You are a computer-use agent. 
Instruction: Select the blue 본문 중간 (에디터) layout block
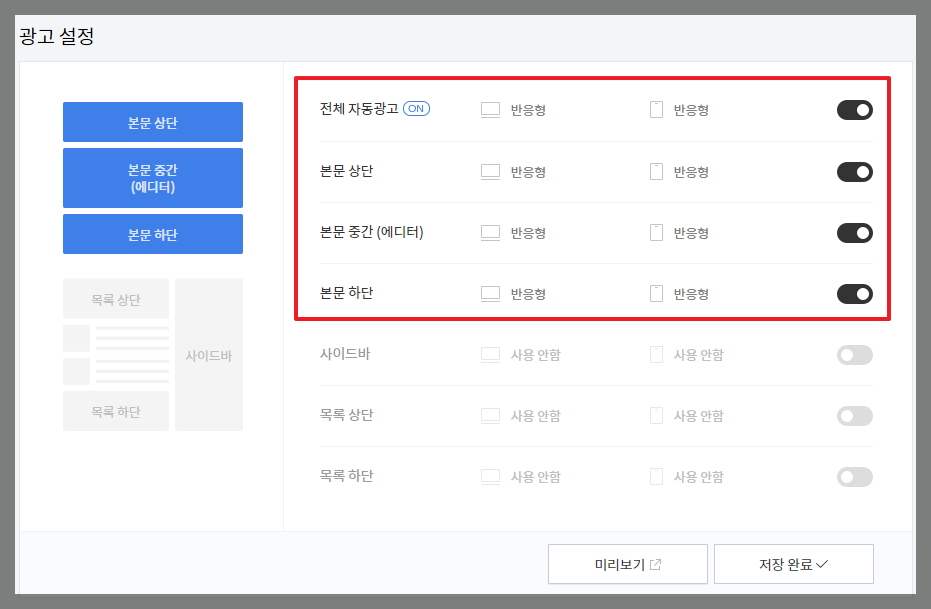(153, 178)
